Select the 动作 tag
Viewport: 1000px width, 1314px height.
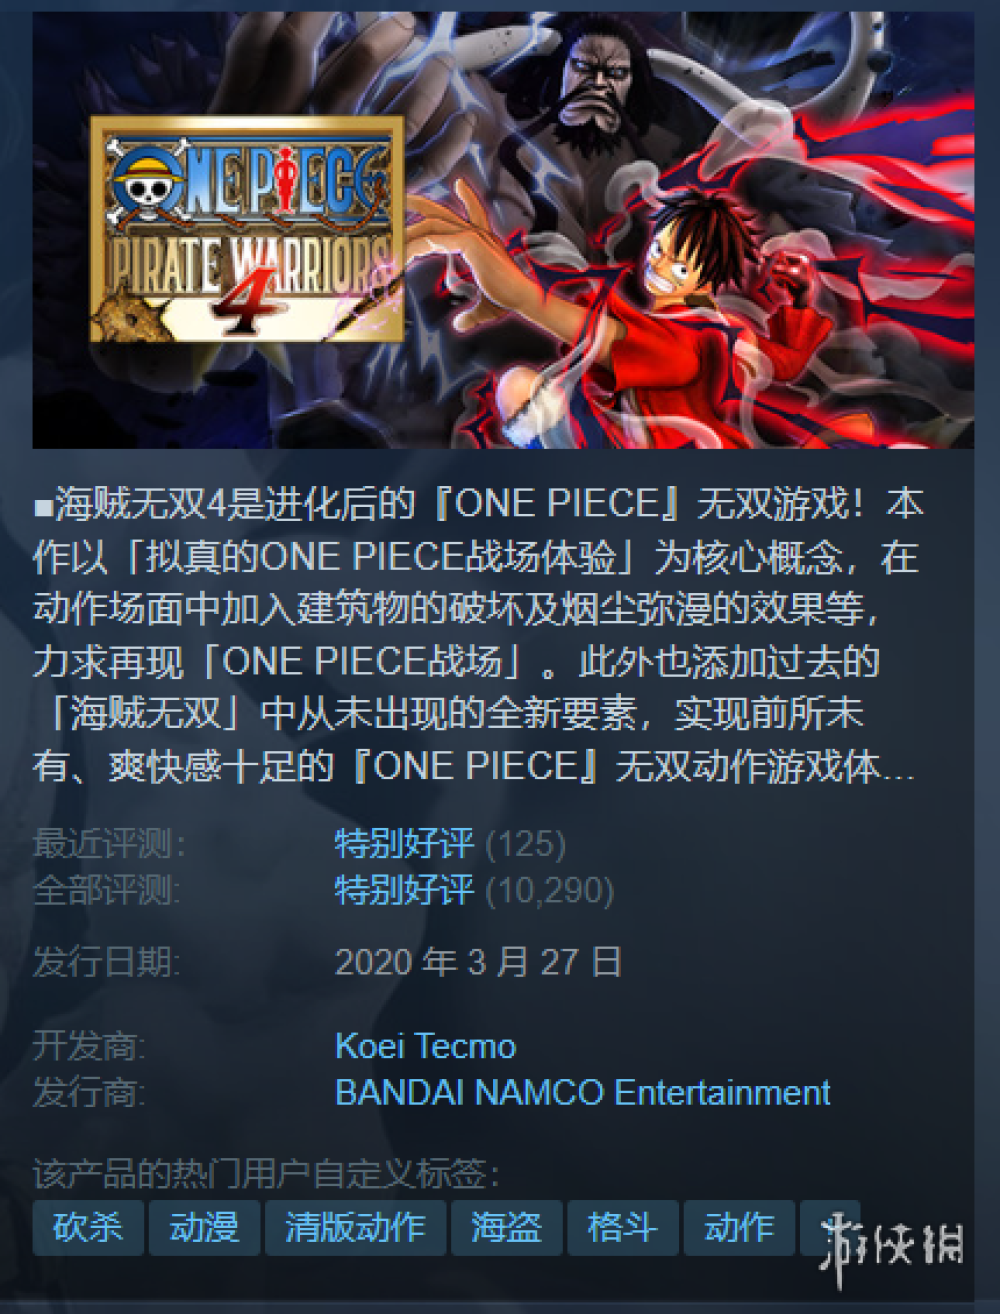point(739,1227)
